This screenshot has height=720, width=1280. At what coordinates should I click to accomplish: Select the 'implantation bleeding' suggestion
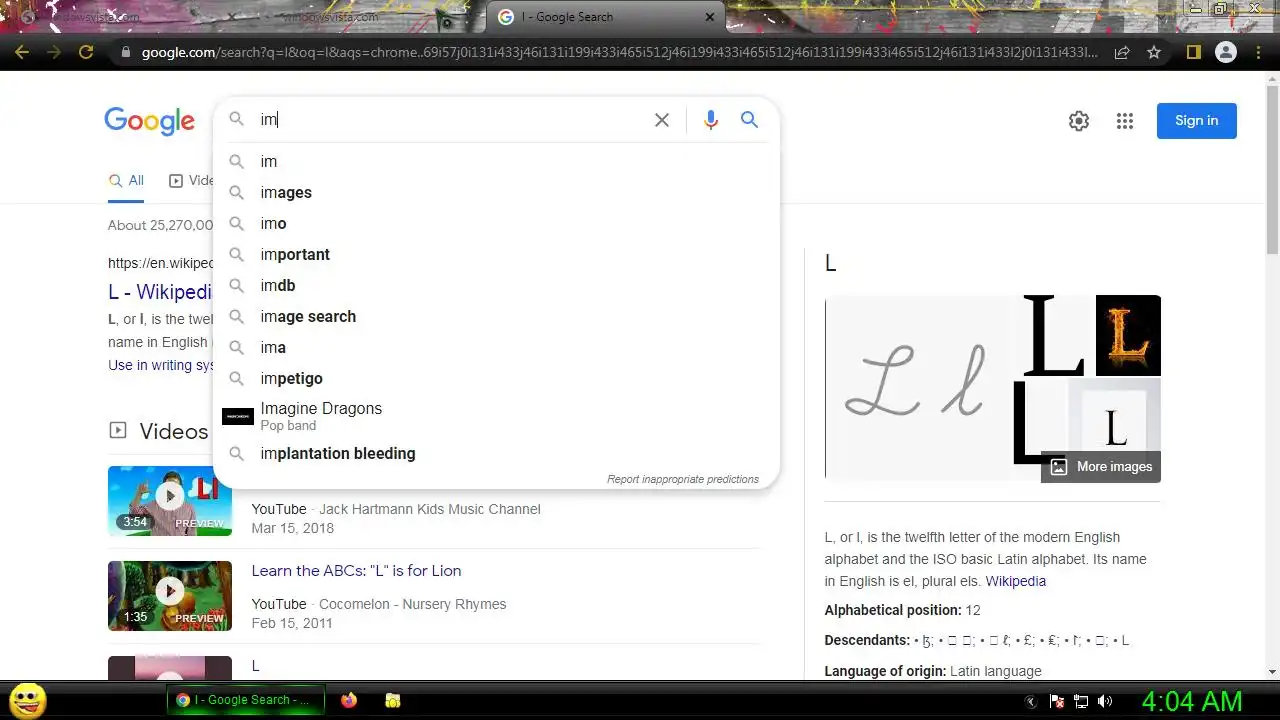tap(496, 453)
